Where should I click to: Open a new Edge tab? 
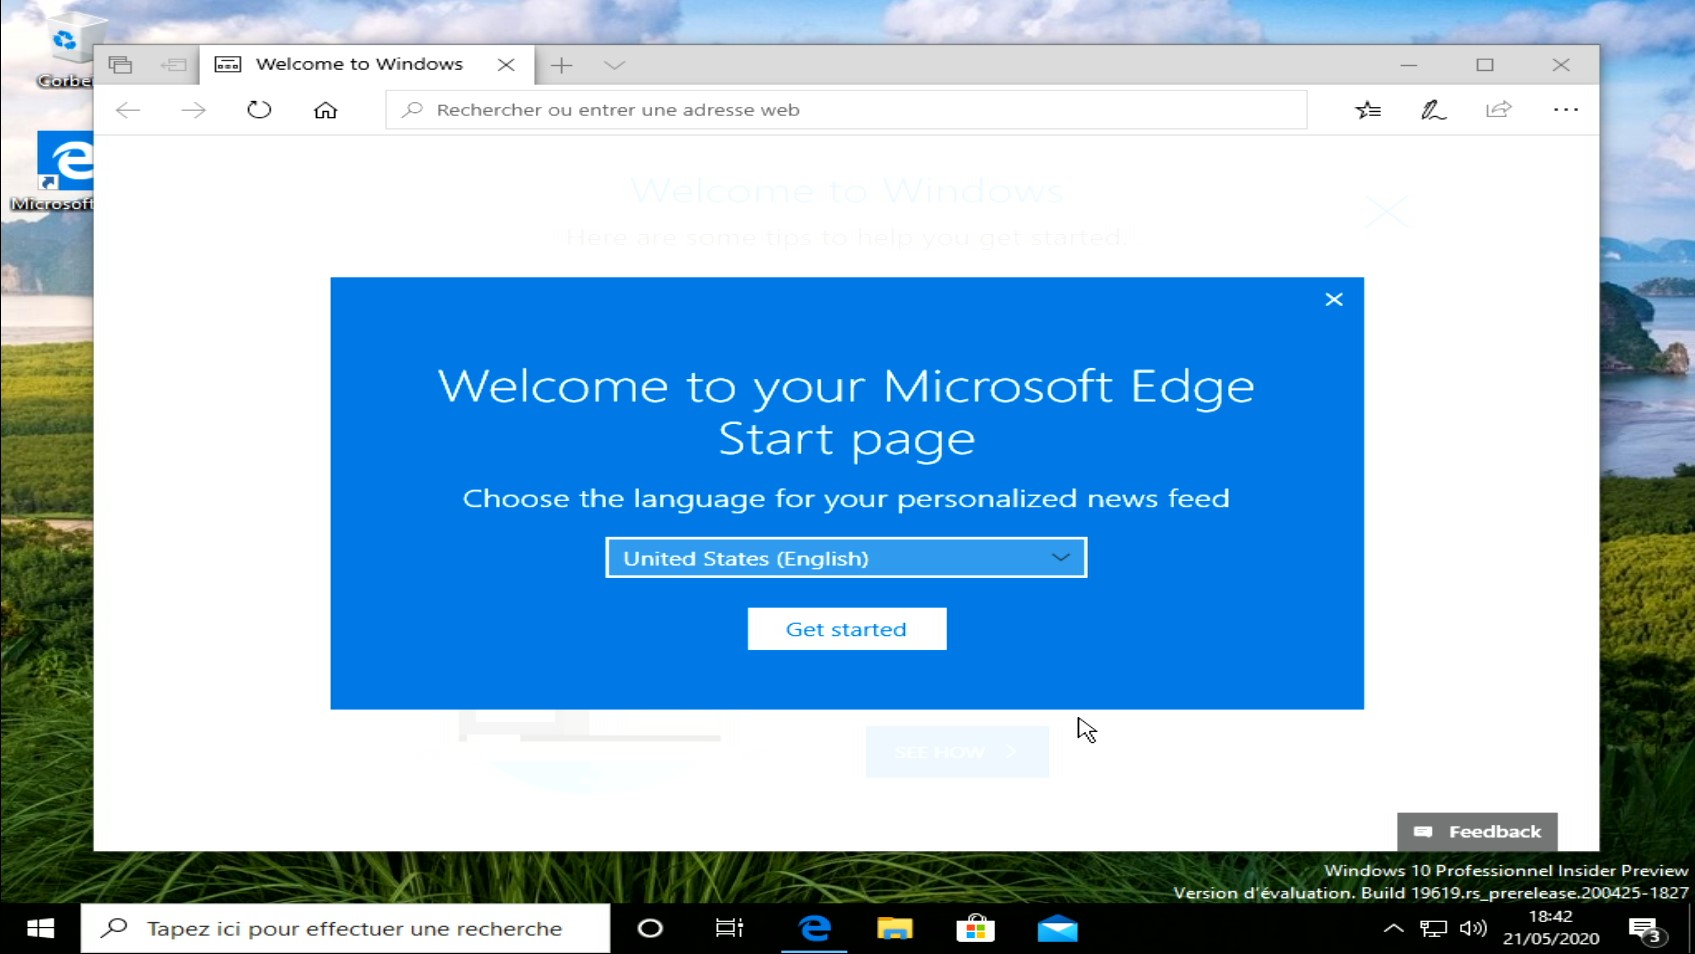click(x=561, y=65)
